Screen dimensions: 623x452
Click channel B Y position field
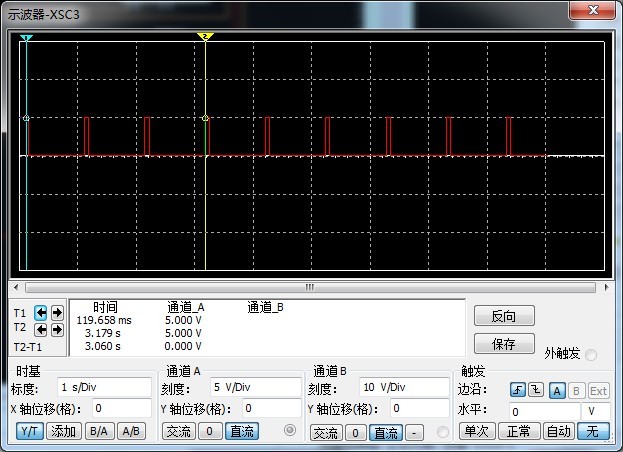(x=419, y=409)
